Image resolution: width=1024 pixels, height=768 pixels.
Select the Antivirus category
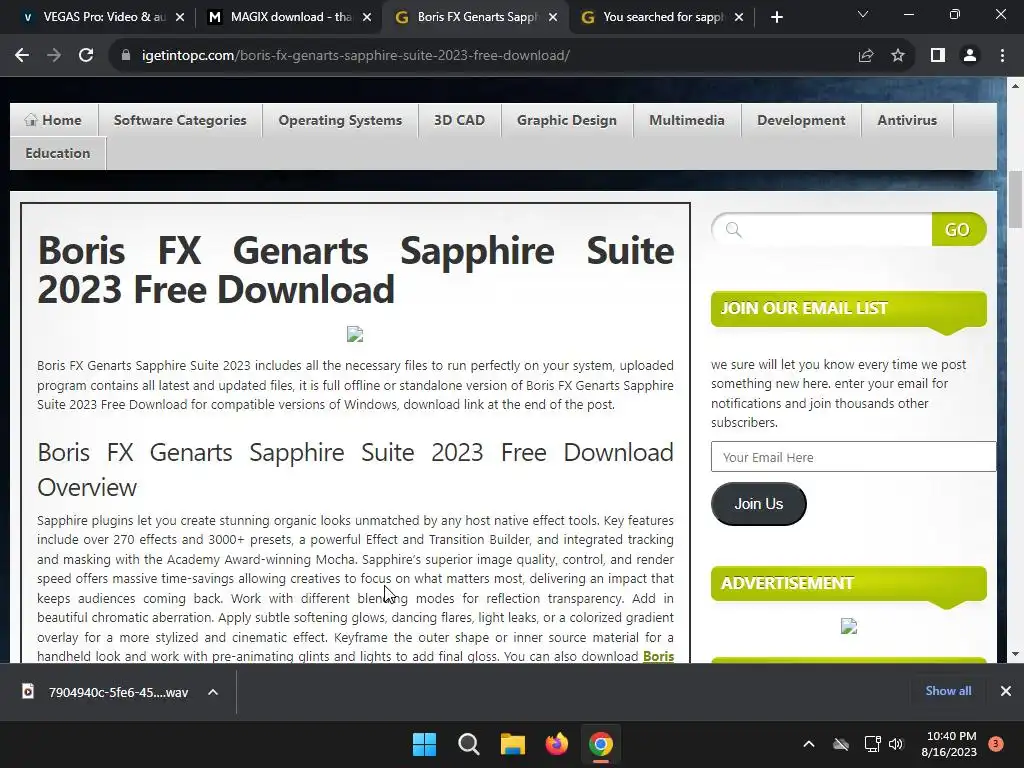pos(907,120)
